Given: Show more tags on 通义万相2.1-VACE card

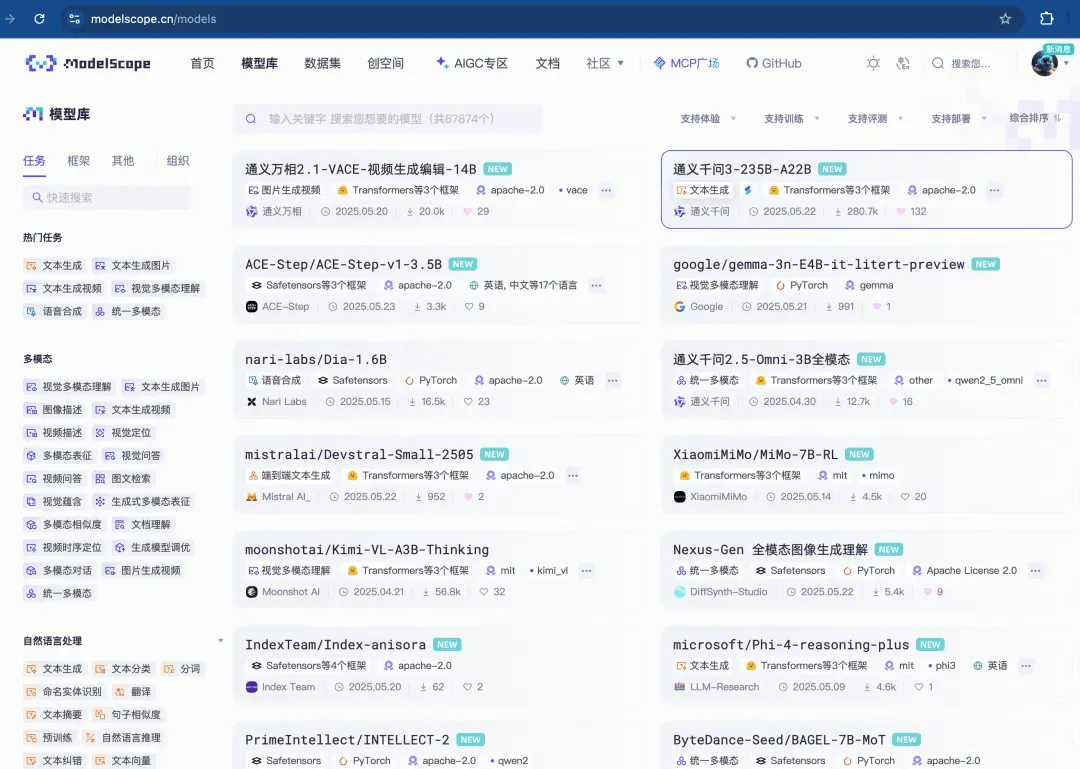Looking at the screenshot, I should point(606,190).
